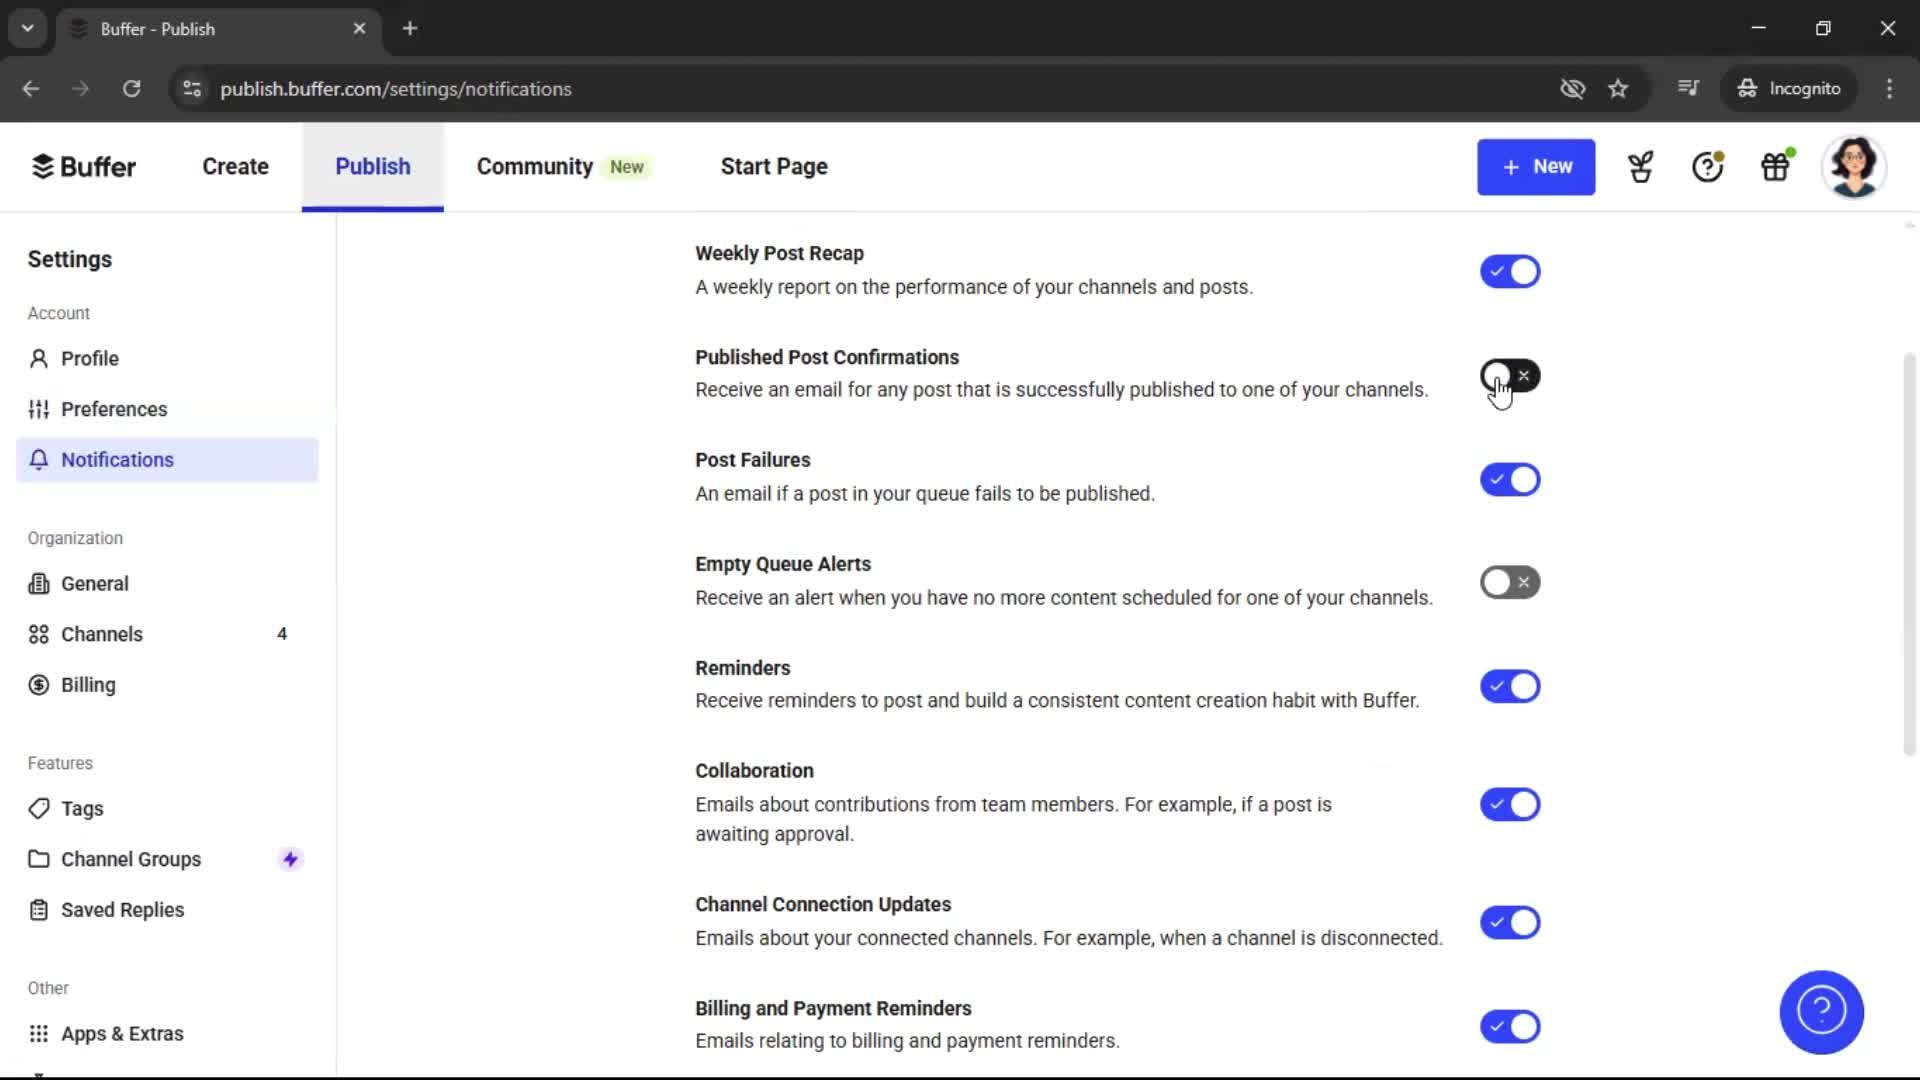Open the plant growth menu in top bar

click(x=1640, y=167)
